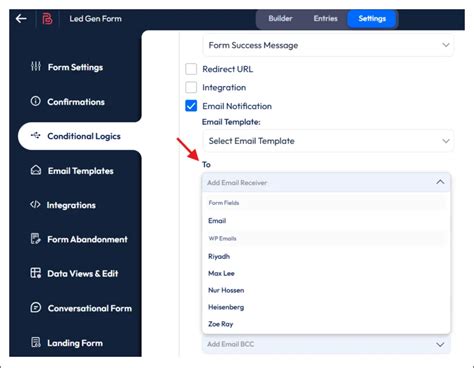
Task: Open Form Settings in sidebar
Action: click(75, 67)
